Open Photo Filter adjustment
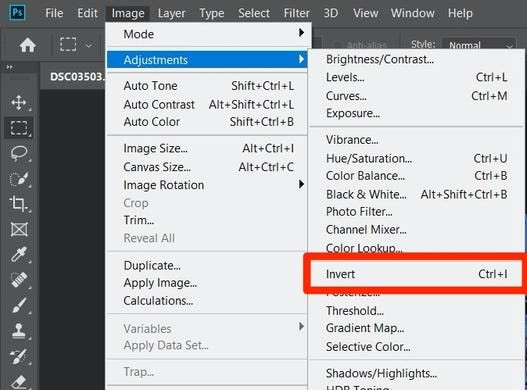Screen dimensions: 527x390 click(x=417, y=211)
